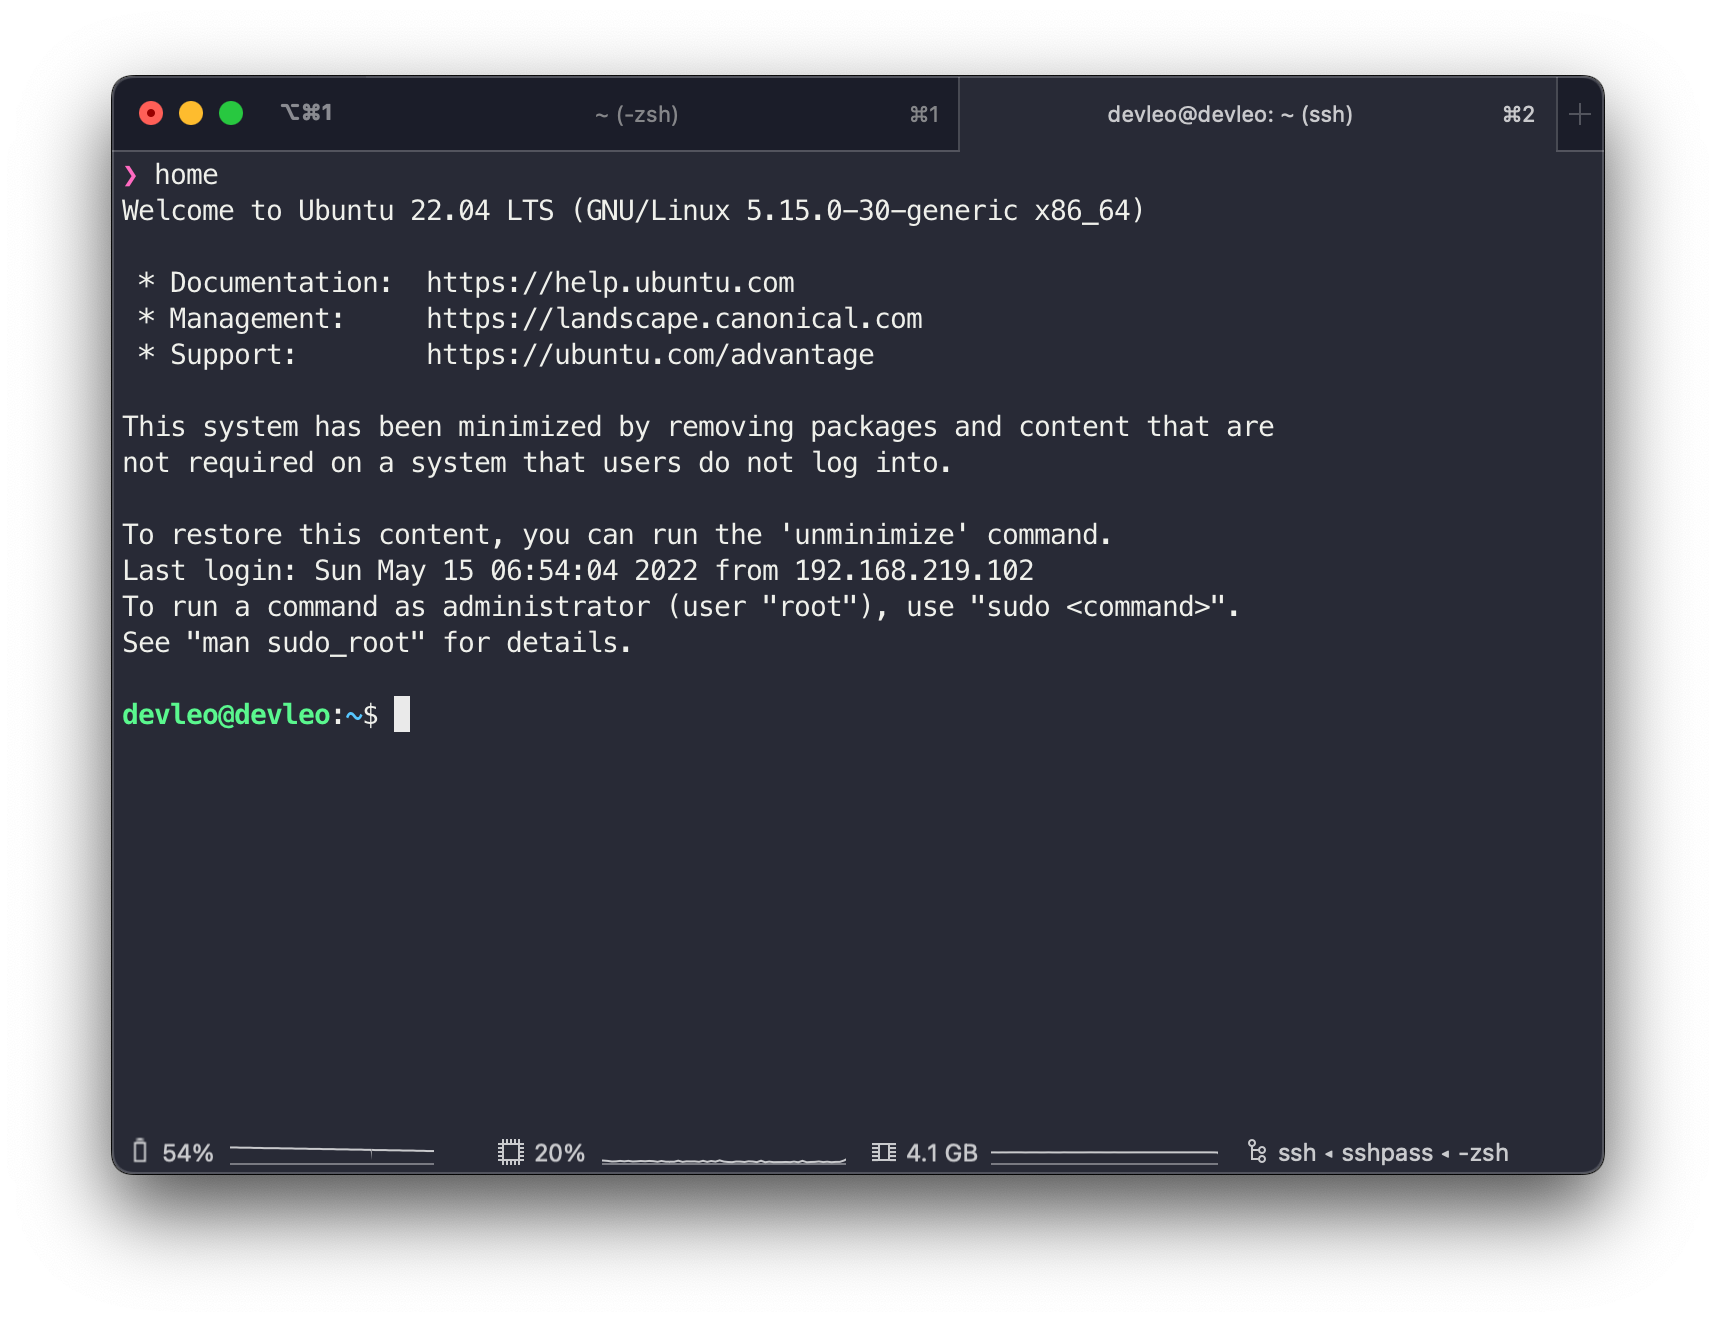This screenshot has height=1322, width=1716.
Task: Zoom the window using green button
Action: [231, 113]
